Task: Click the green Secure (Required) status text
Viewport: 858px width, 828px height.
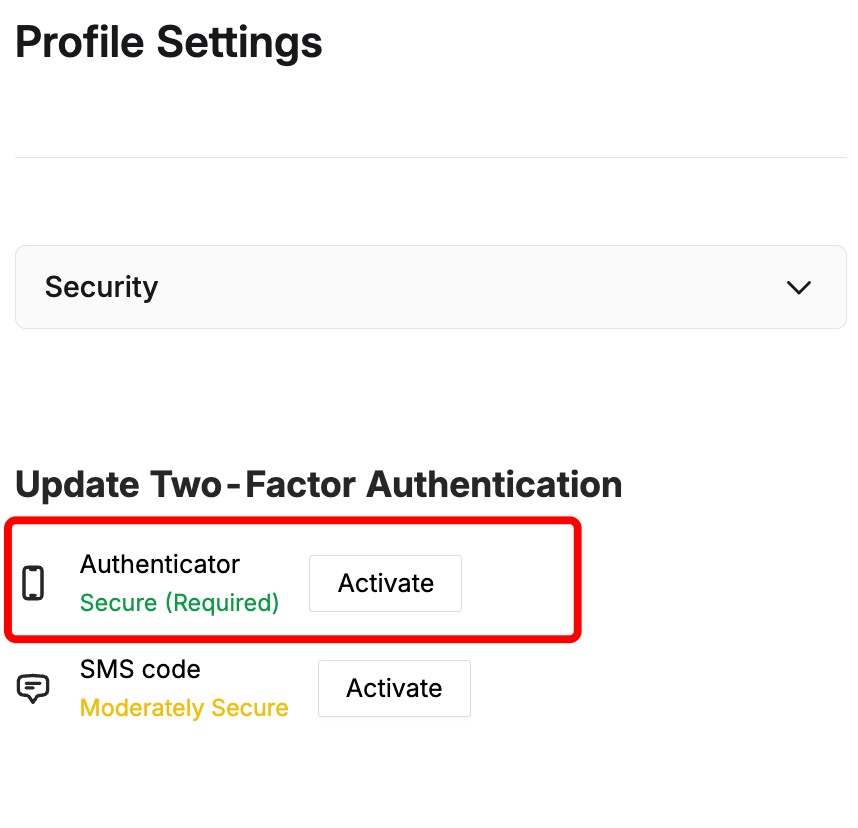Action: pyautogui.click(x=179, y=603)
